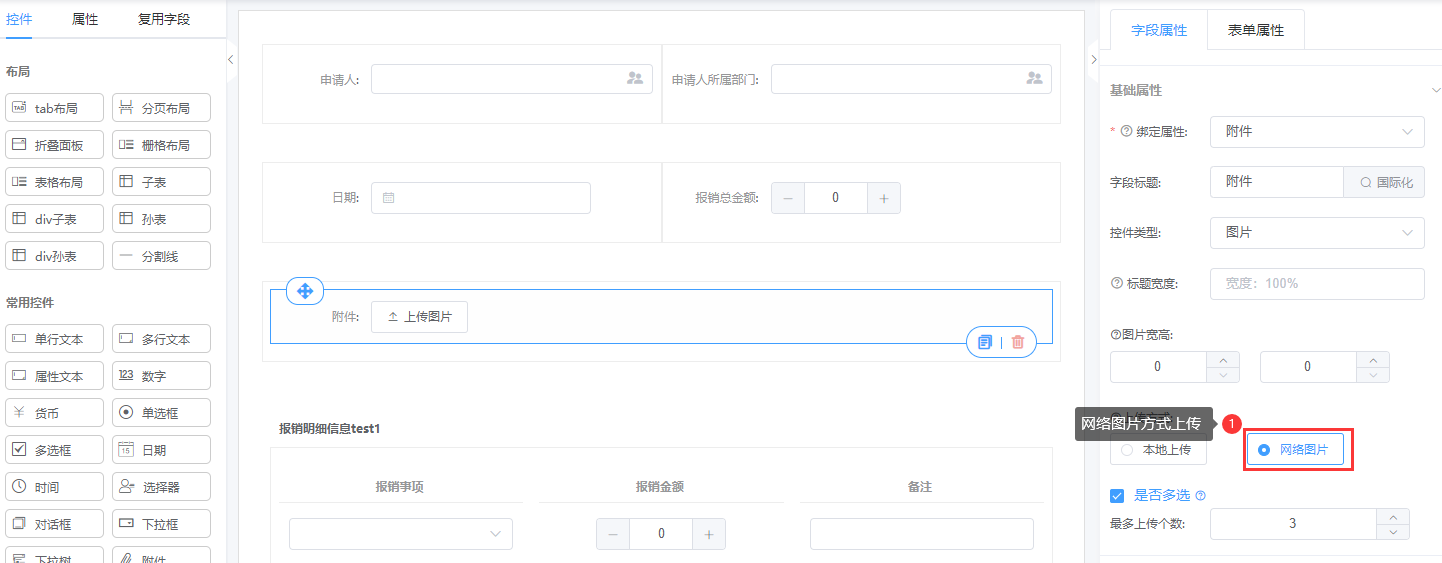Open user picker icon in 申请人所属部门 field
The height and width of the screenshot is (563, 1442).
pos(1034,78)
